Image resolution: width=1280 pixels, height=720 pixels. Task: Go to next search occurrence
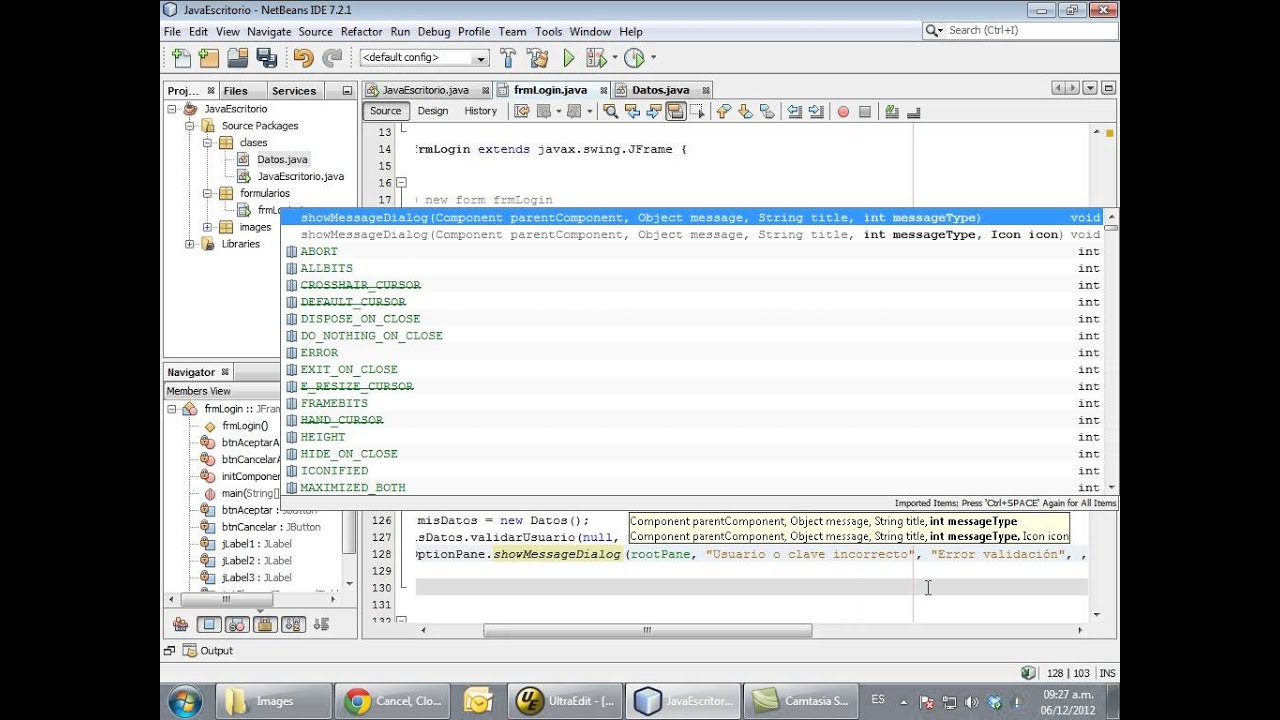654,111
